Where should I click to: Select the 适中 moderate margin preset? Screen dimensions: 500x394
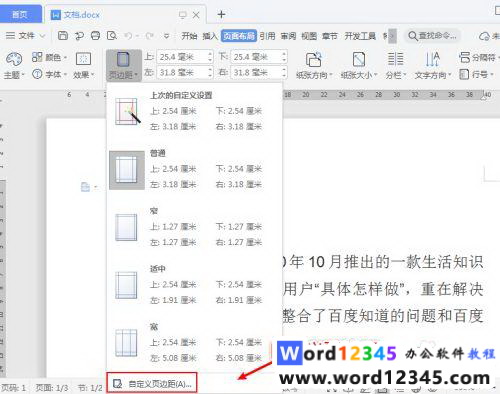click(x=193, y=285)
